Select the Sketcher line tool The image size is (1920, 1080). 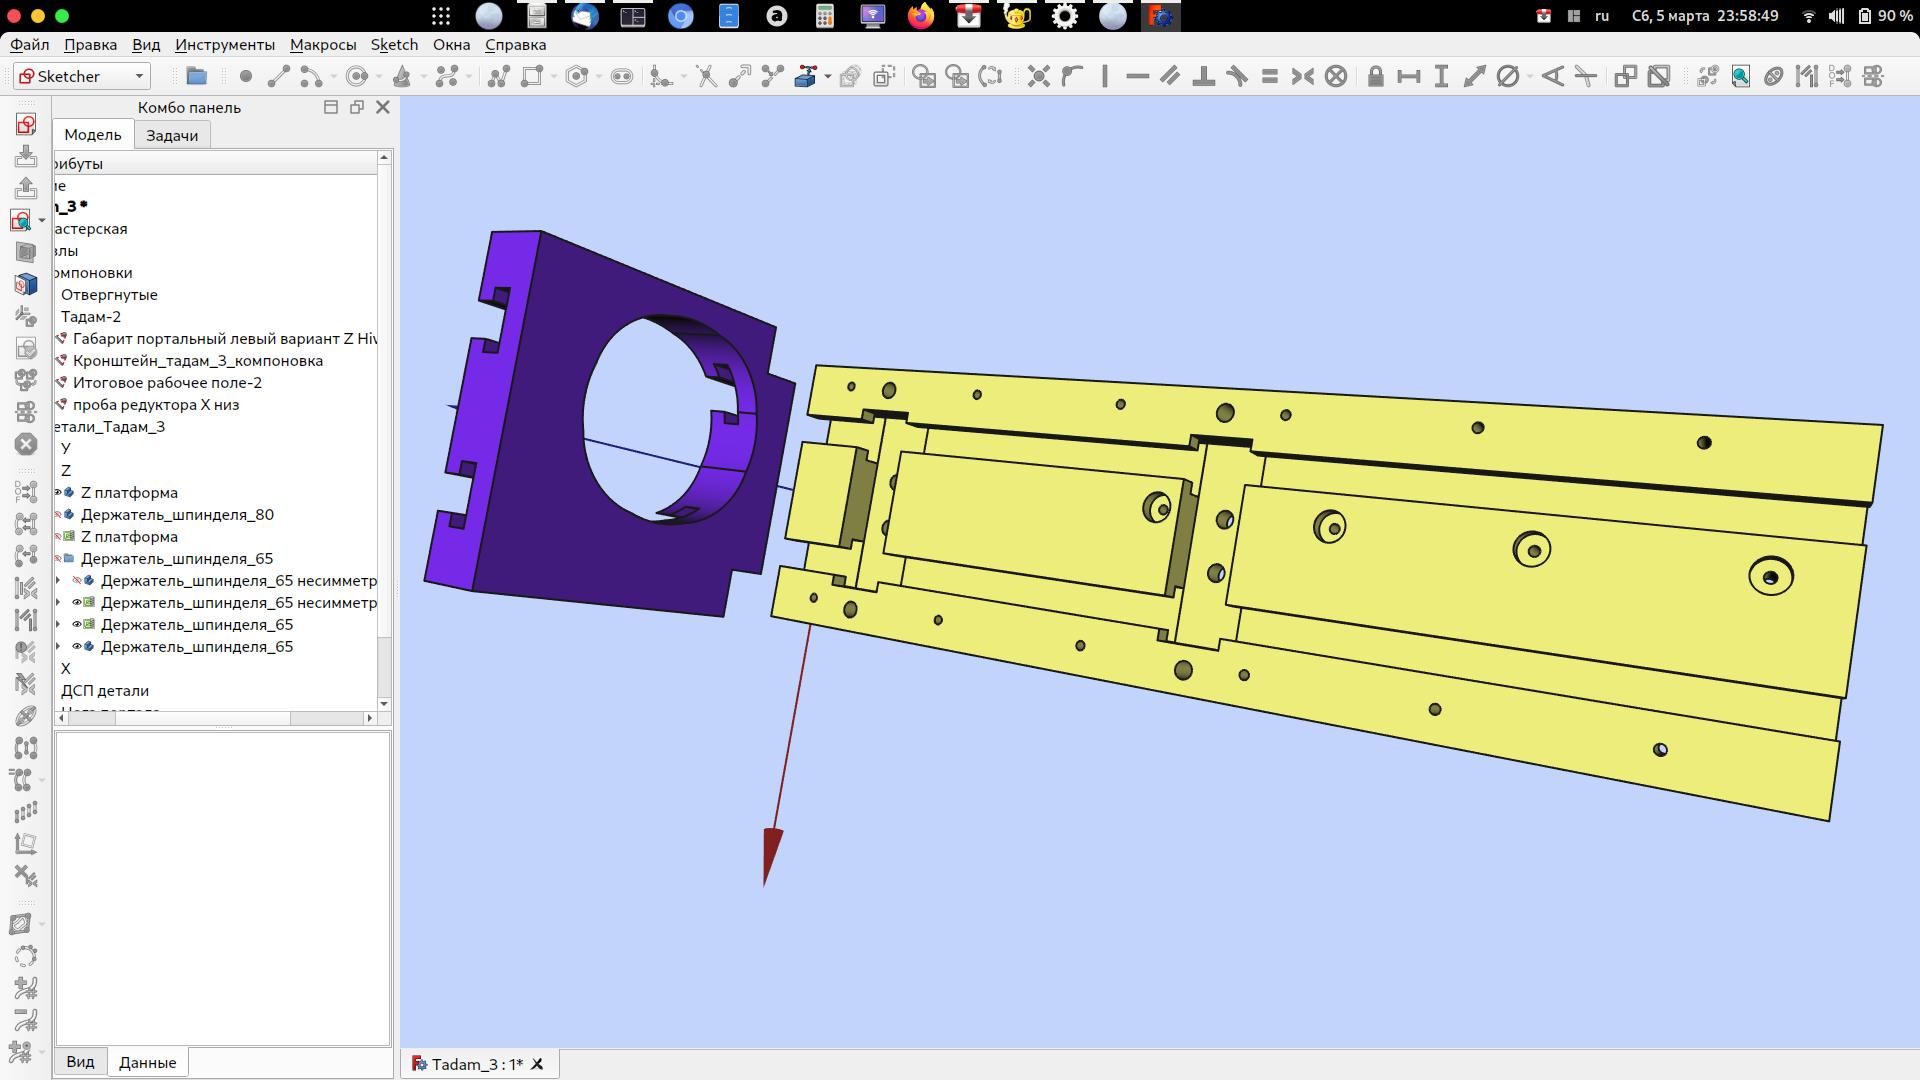279,76
